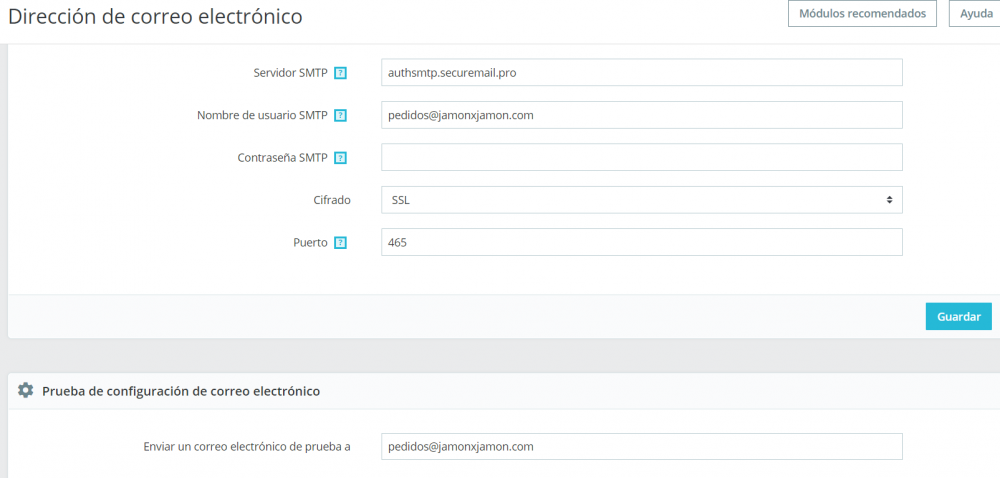Image resolution: width=1000 pixels, height=478 pixels.
Task: Click the Servidor SMTP label
Action: tap(290, 73)
